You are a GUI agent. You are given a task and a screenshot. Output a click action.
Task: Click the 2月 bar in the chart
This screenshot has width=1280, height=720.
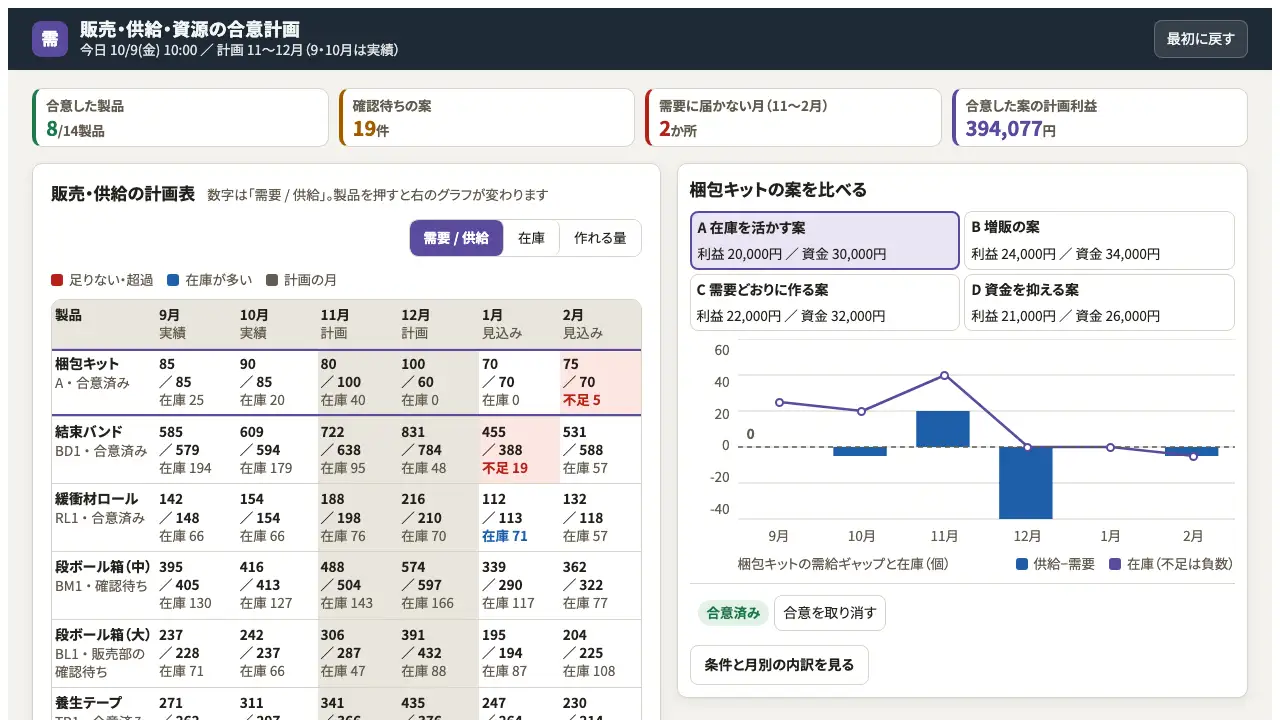pos(1192,451)
